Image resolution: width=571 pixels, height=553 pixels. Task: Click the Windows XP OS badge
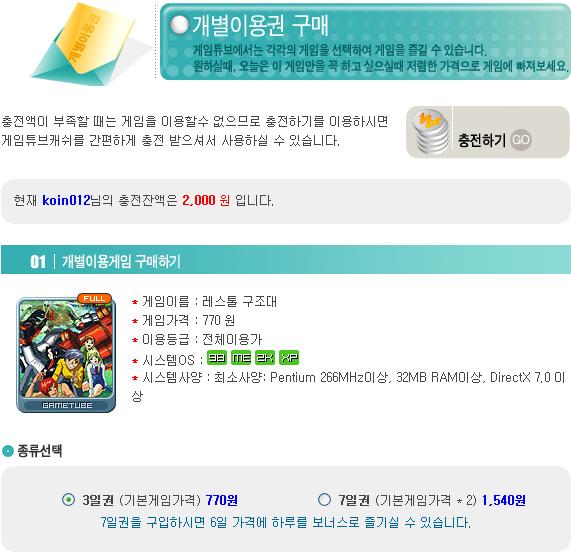pyautogui.click(x=289, y=358)
